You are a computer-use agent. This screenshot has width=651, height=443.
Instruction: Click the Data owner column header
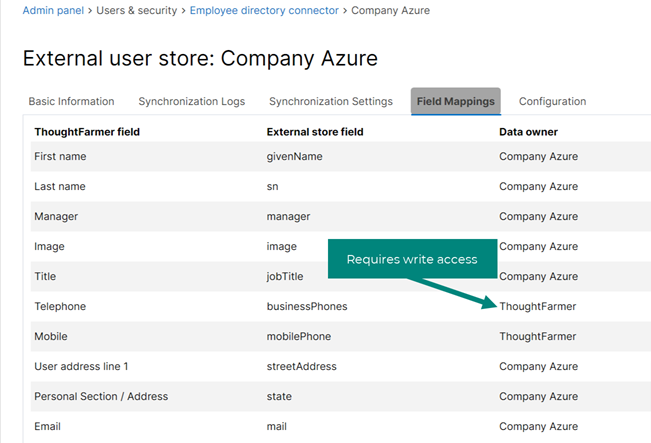click(x=528, y=131)
